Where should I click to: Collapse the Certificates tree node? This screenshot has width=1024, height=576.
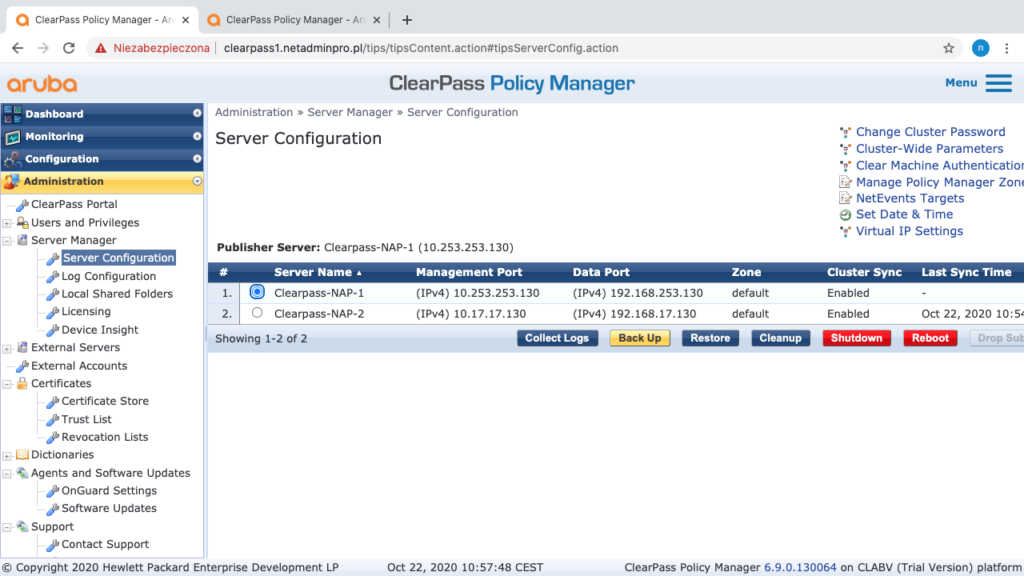click(8, 384)
